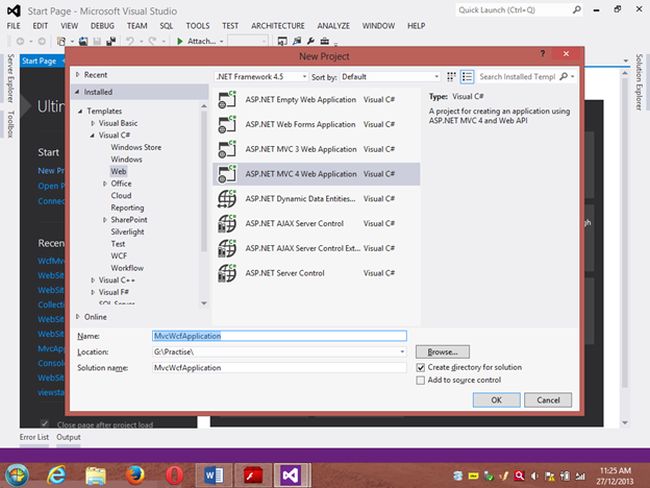This screenshot has width=650, height=488.
Task: Open the Flash taskbar application icon
Action: [x=253, y=475]
